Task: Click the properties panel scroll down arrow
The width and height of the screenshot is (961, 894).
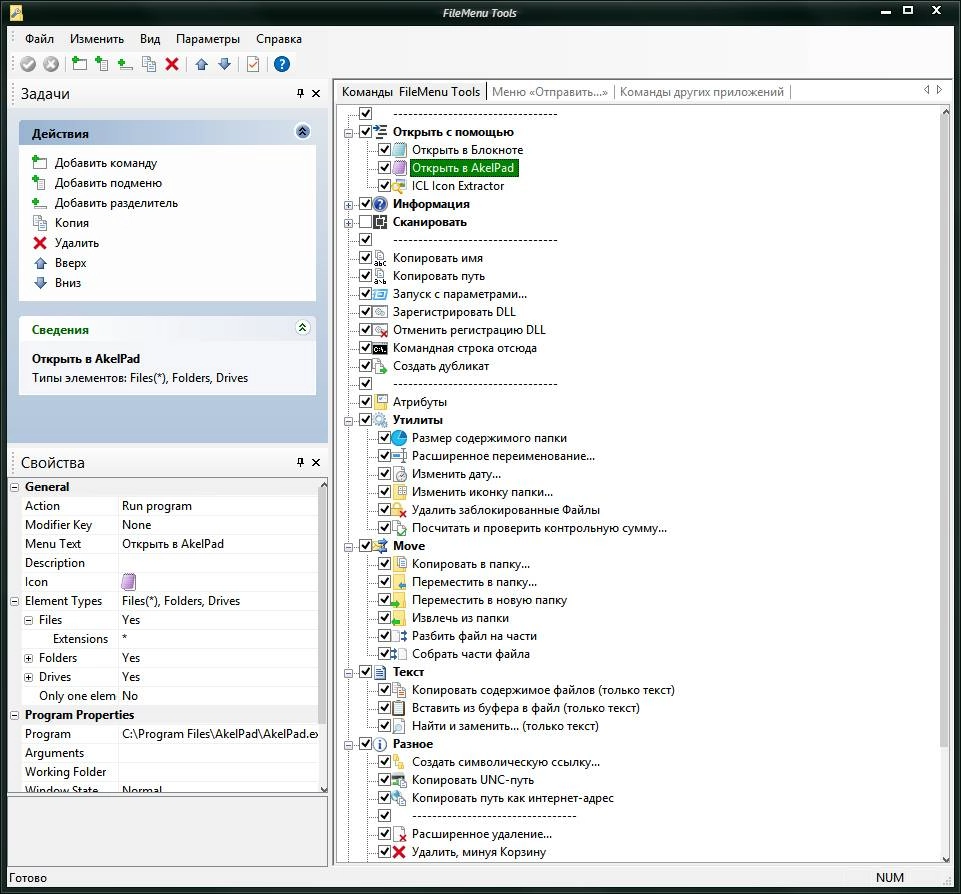Action: pyautogui.click(x=324, y=789)
